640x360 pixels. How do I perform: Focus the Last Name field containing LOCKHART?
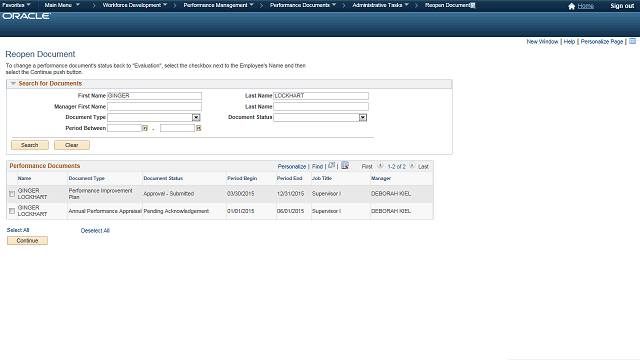(321, 96)
